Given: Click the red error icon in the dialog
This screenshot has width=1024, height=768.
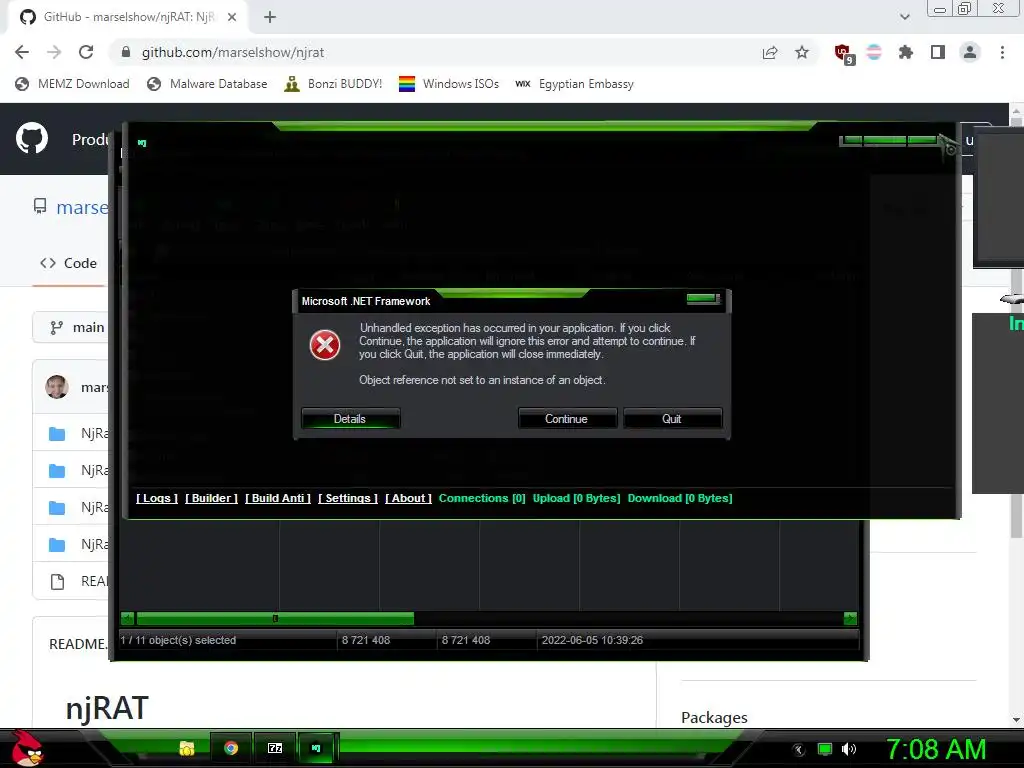Looking at the screenshot, I should [325, 345].
